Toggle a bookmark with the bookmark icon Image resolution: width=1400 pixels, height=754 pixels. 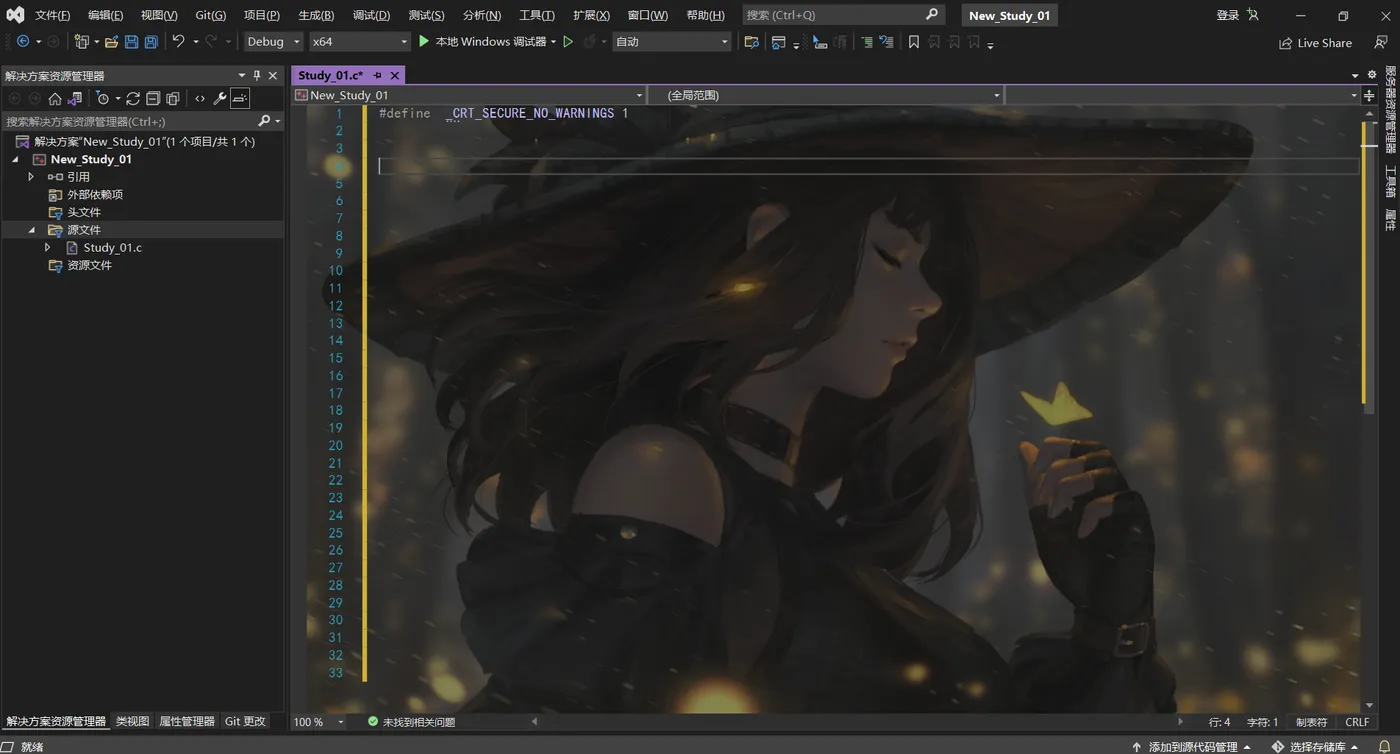tap(913, 42)
